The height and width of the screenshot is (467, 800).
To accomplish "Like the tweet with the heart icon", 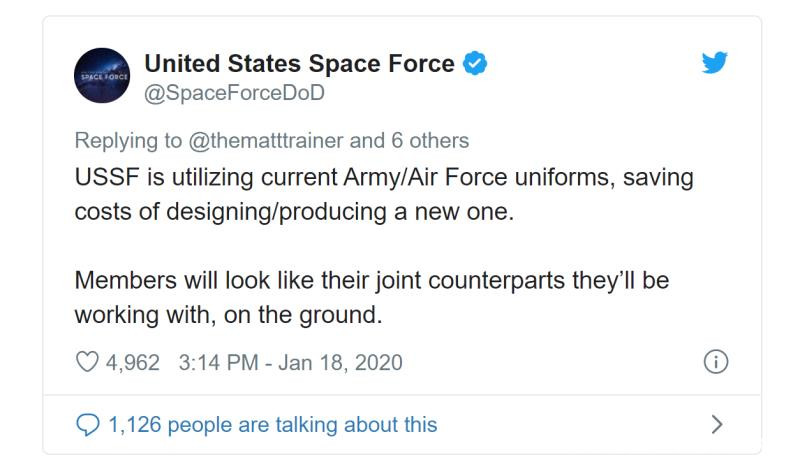I will coord(86,362).
